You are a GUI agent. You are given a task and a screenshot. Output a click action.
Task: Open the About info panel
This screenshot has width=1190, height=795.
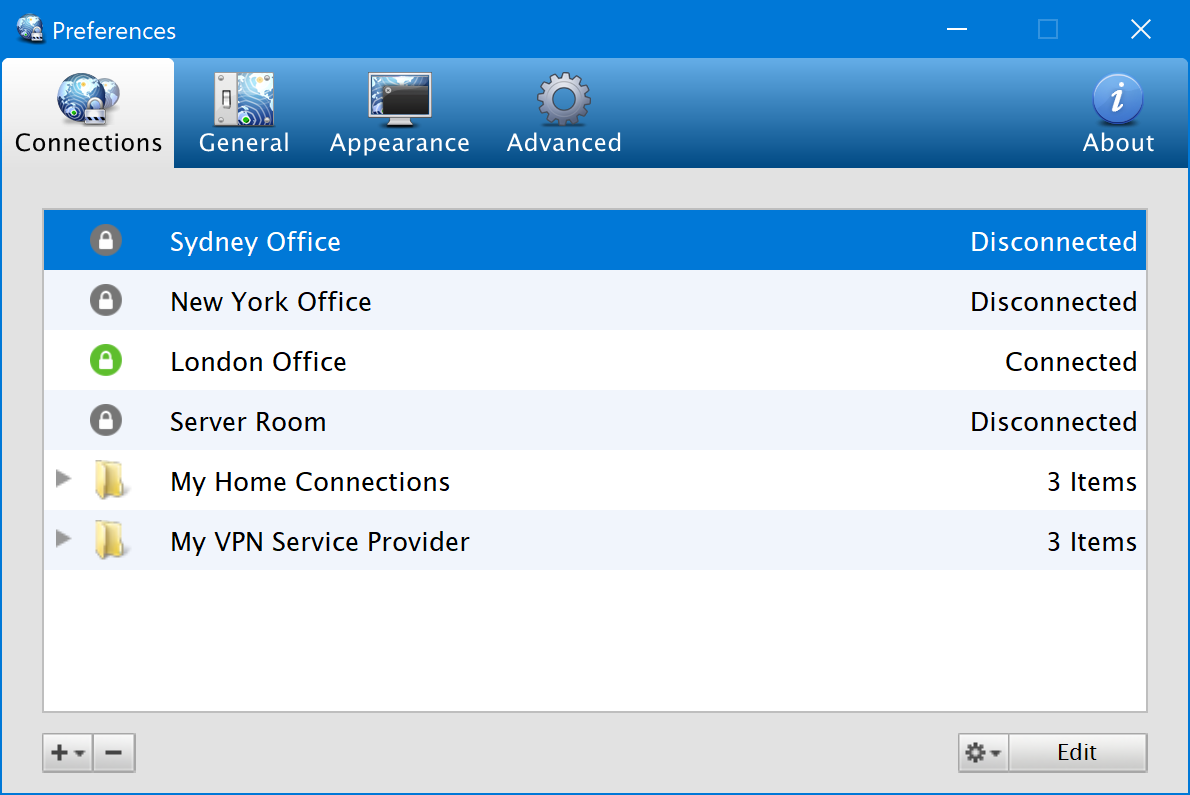(1118, 114)
